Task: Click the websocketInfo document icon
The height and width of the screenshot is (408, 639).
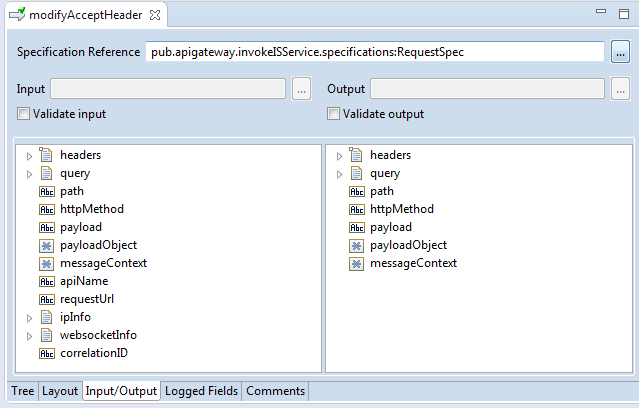Action: coord(46,335)
